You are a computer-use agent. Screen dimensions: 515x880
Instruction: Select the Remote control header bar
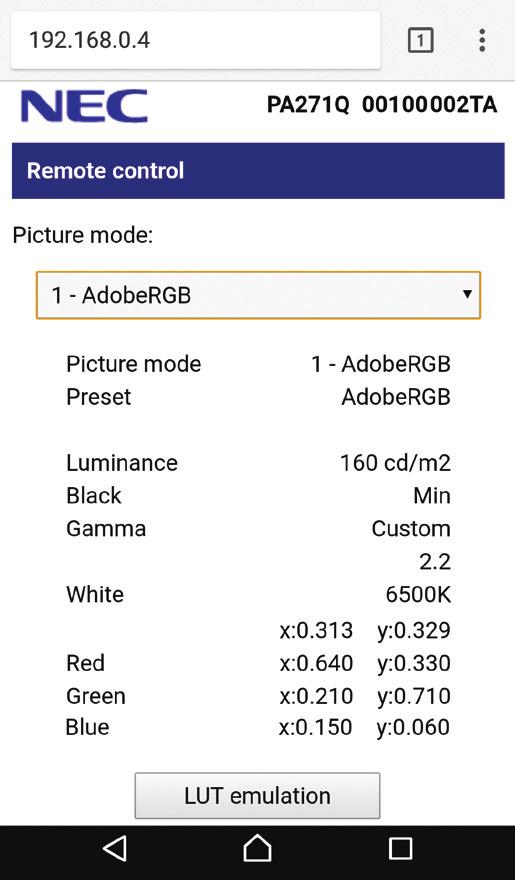pyautogui.click(x=258, y=171)
